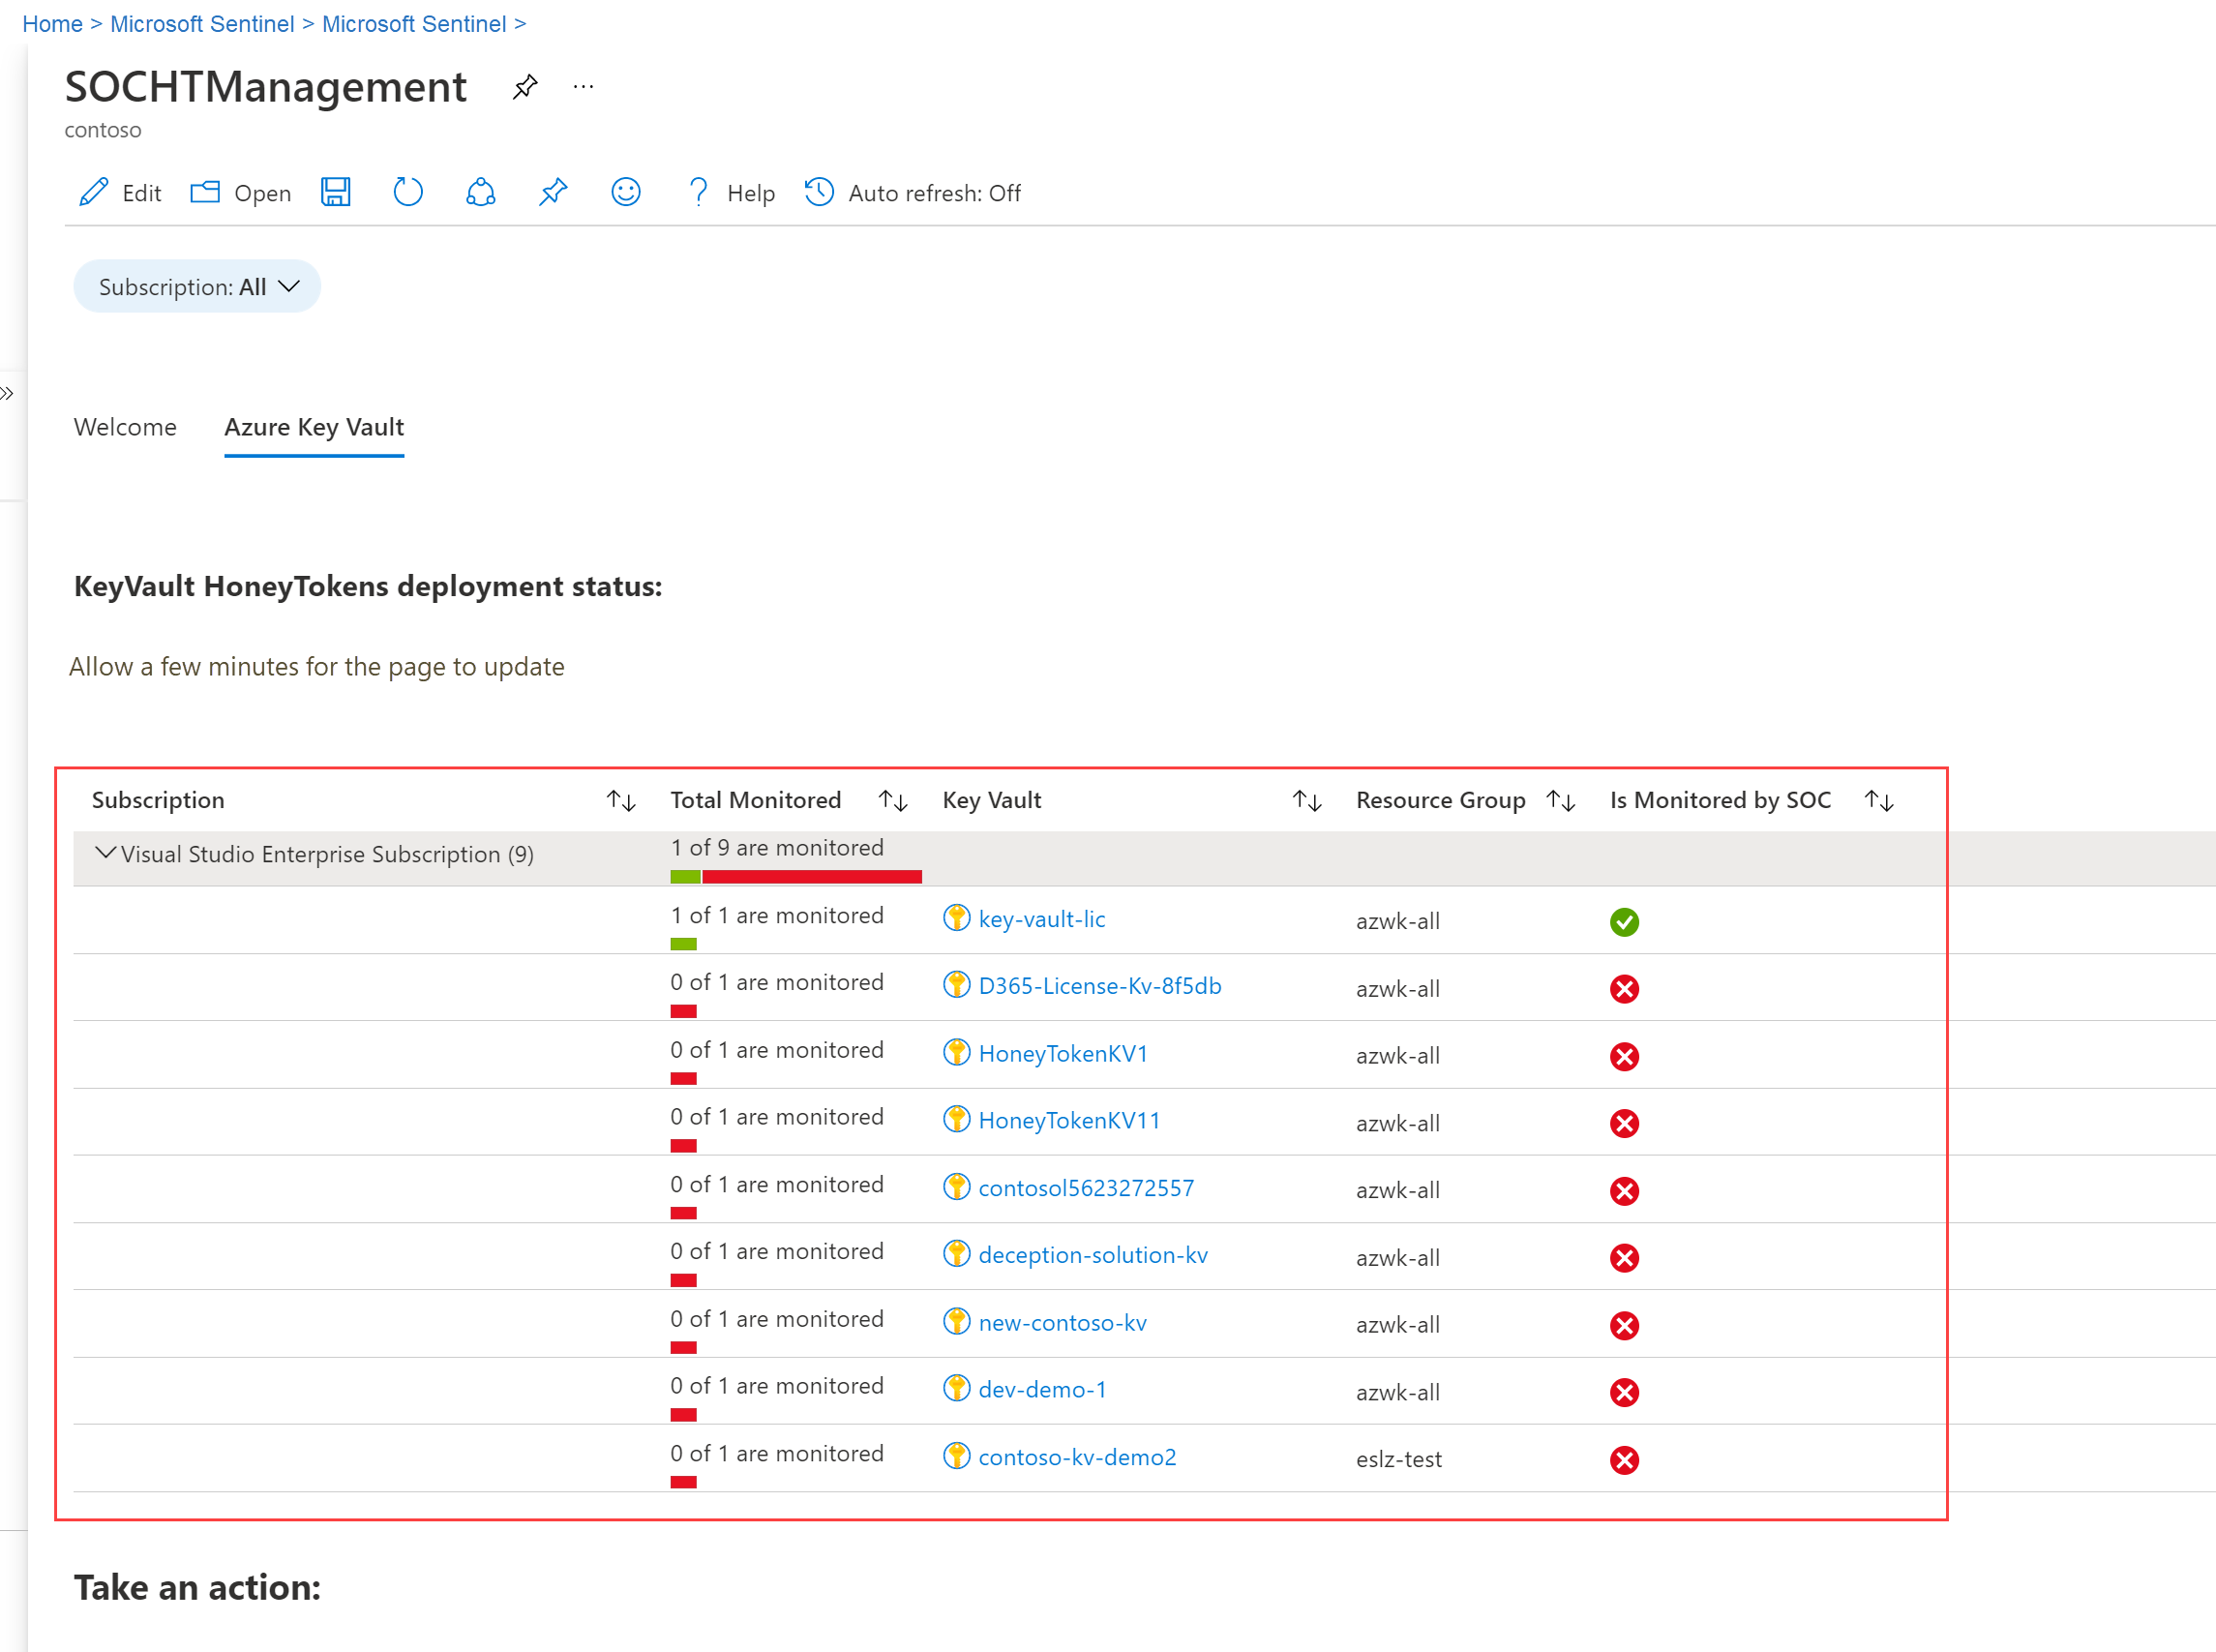Open dev-demo-1 key vault link

[x=1042, y=1389]
